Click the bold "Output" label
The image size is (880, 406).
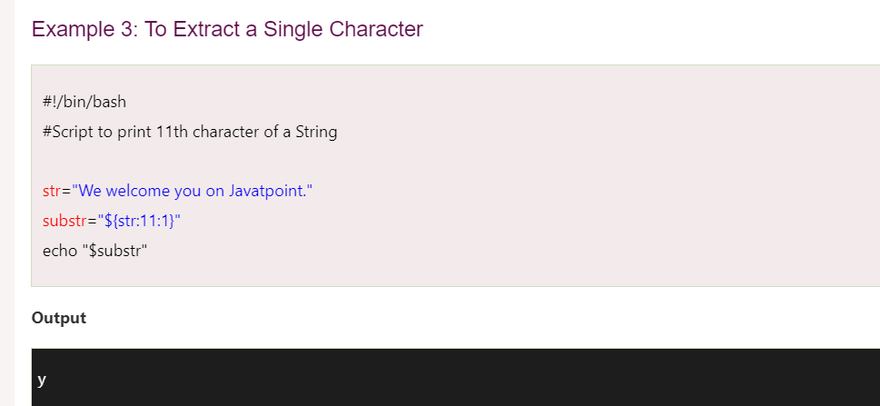click(x=59, y=318)
